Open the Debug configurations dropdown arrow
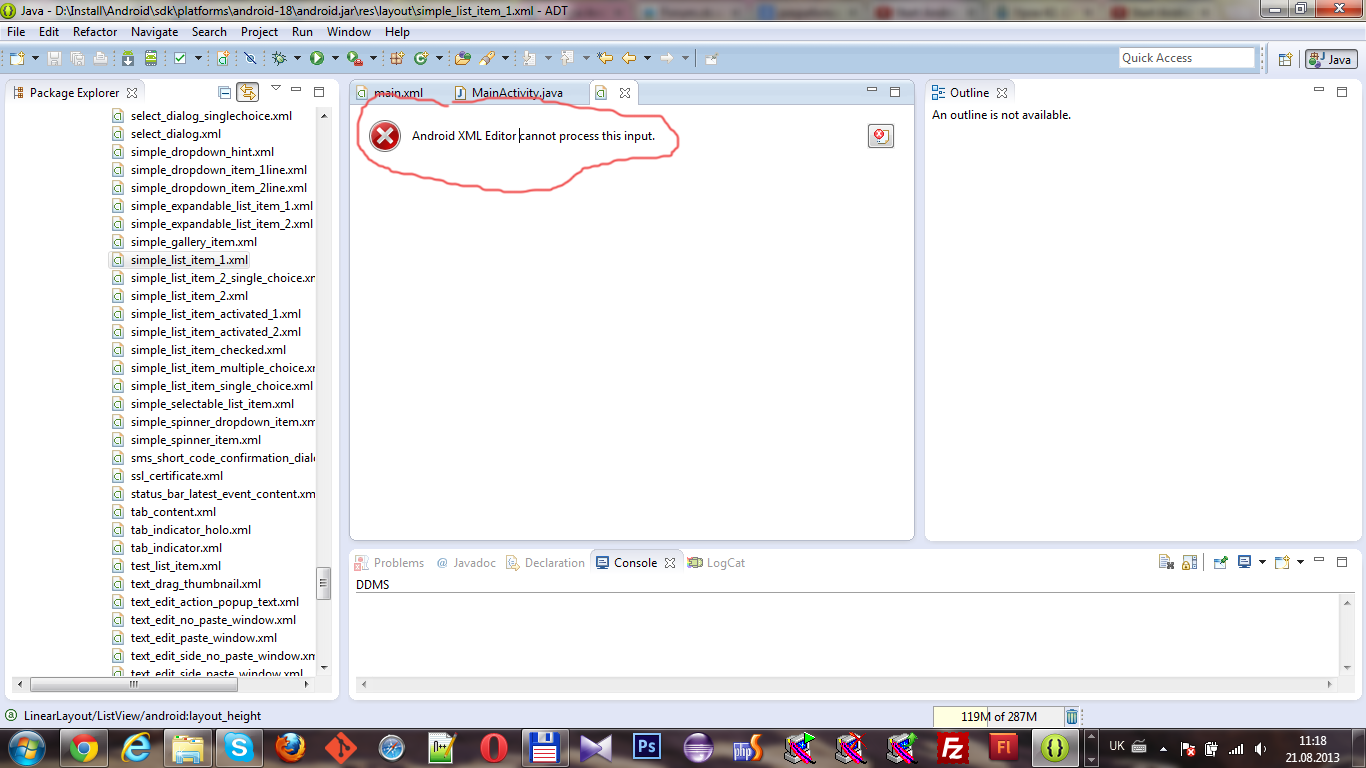This screenshot has width=1366, height=768. [297, 58]
